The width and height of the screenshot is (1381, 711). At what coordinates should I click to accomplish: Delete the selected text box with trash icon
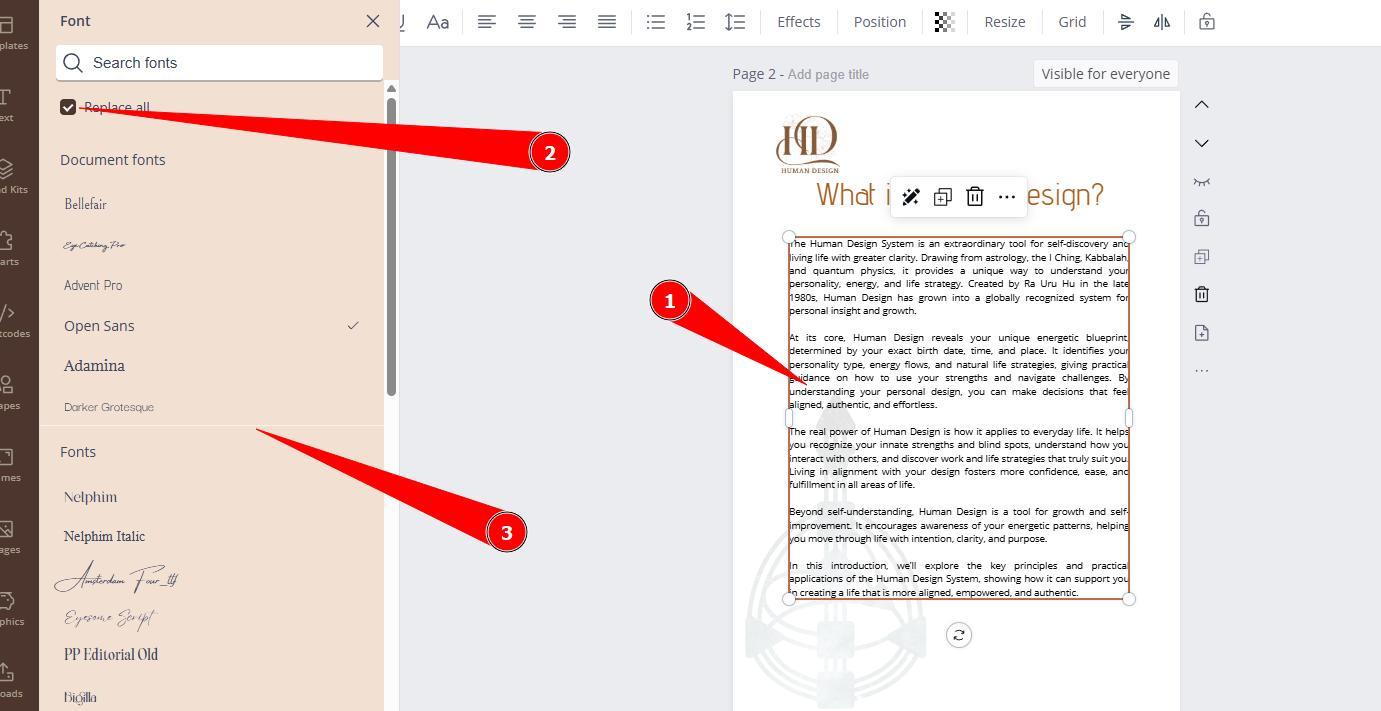pyautogui.click(x=975, y=197)
